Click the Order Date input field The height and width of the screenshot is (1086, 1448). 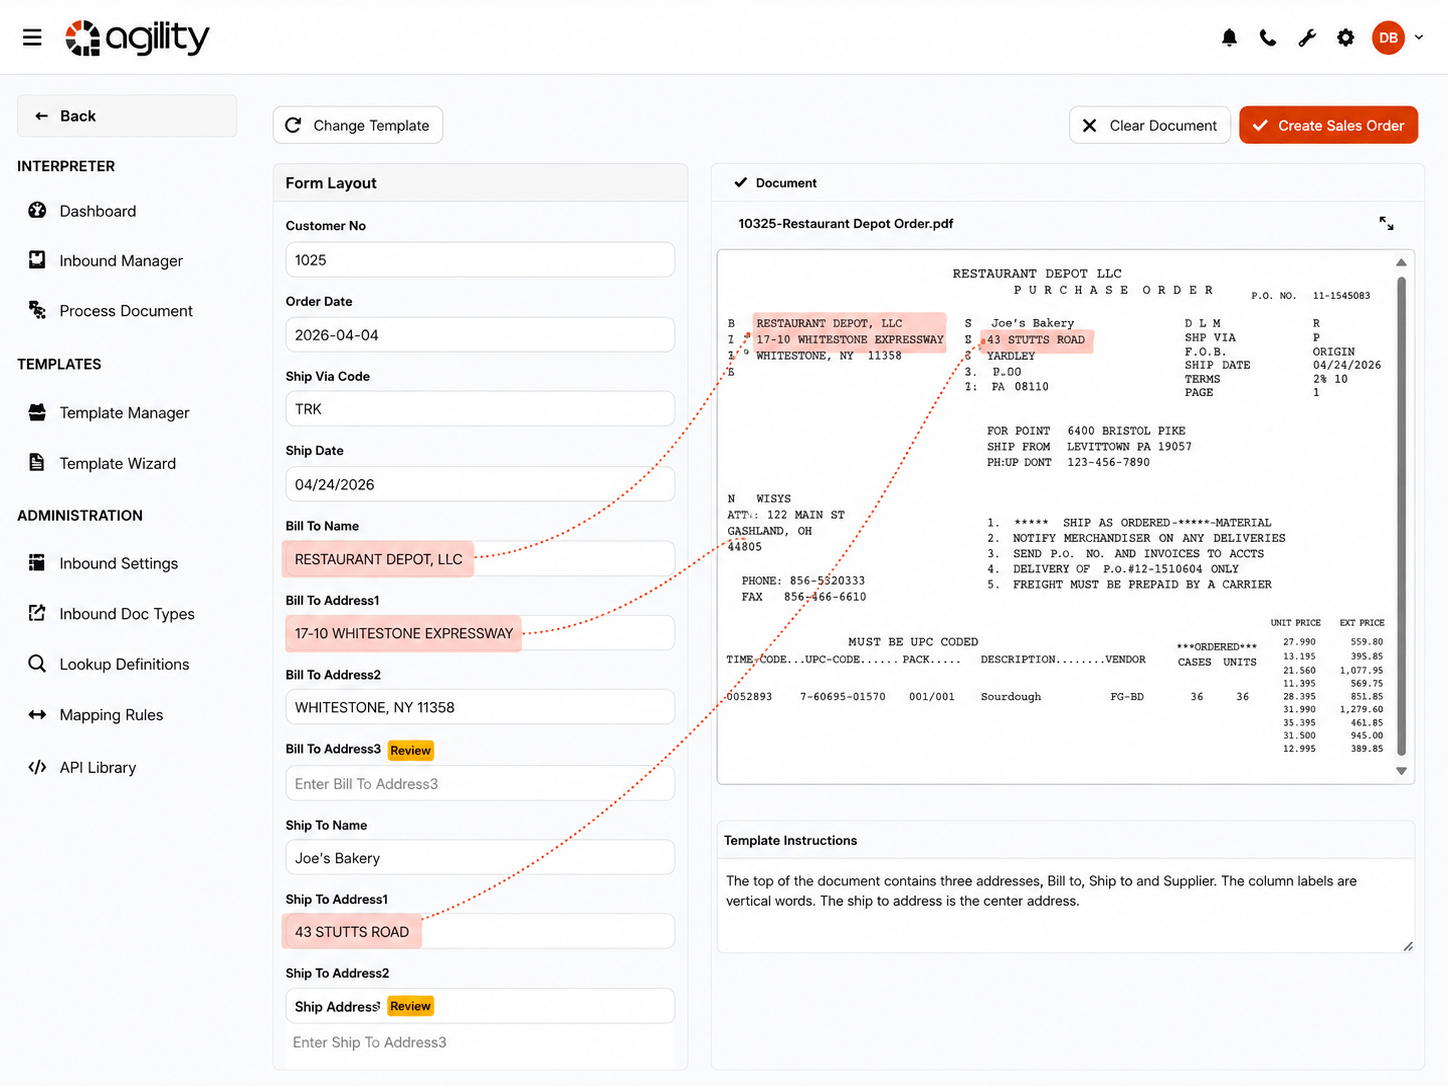click(480, 335)
